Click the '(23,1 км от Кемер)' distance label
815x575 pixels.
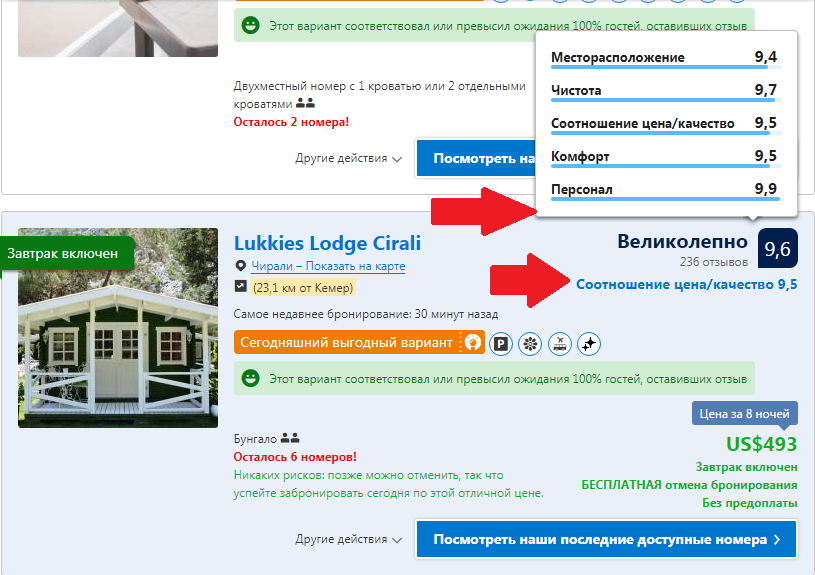pyautogui.click(x=303, y=288)
